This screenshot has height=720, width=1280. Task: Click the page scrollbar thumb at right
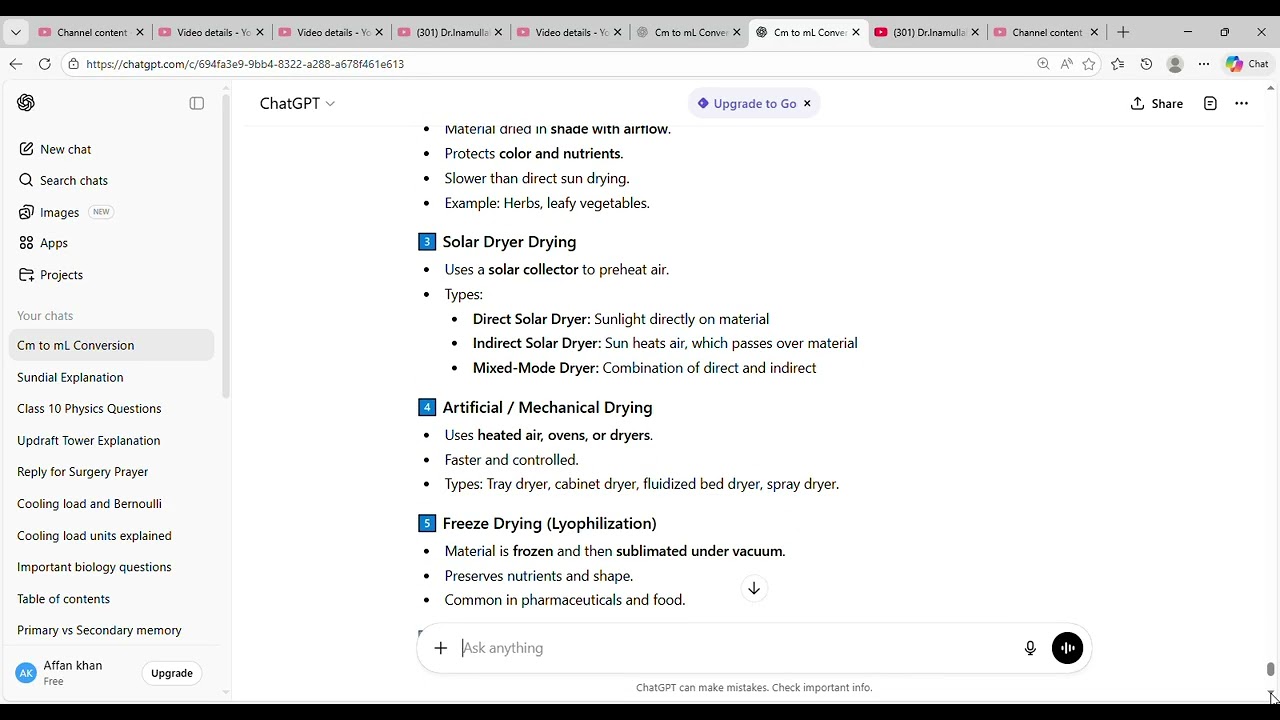(x=1271, y=669)
